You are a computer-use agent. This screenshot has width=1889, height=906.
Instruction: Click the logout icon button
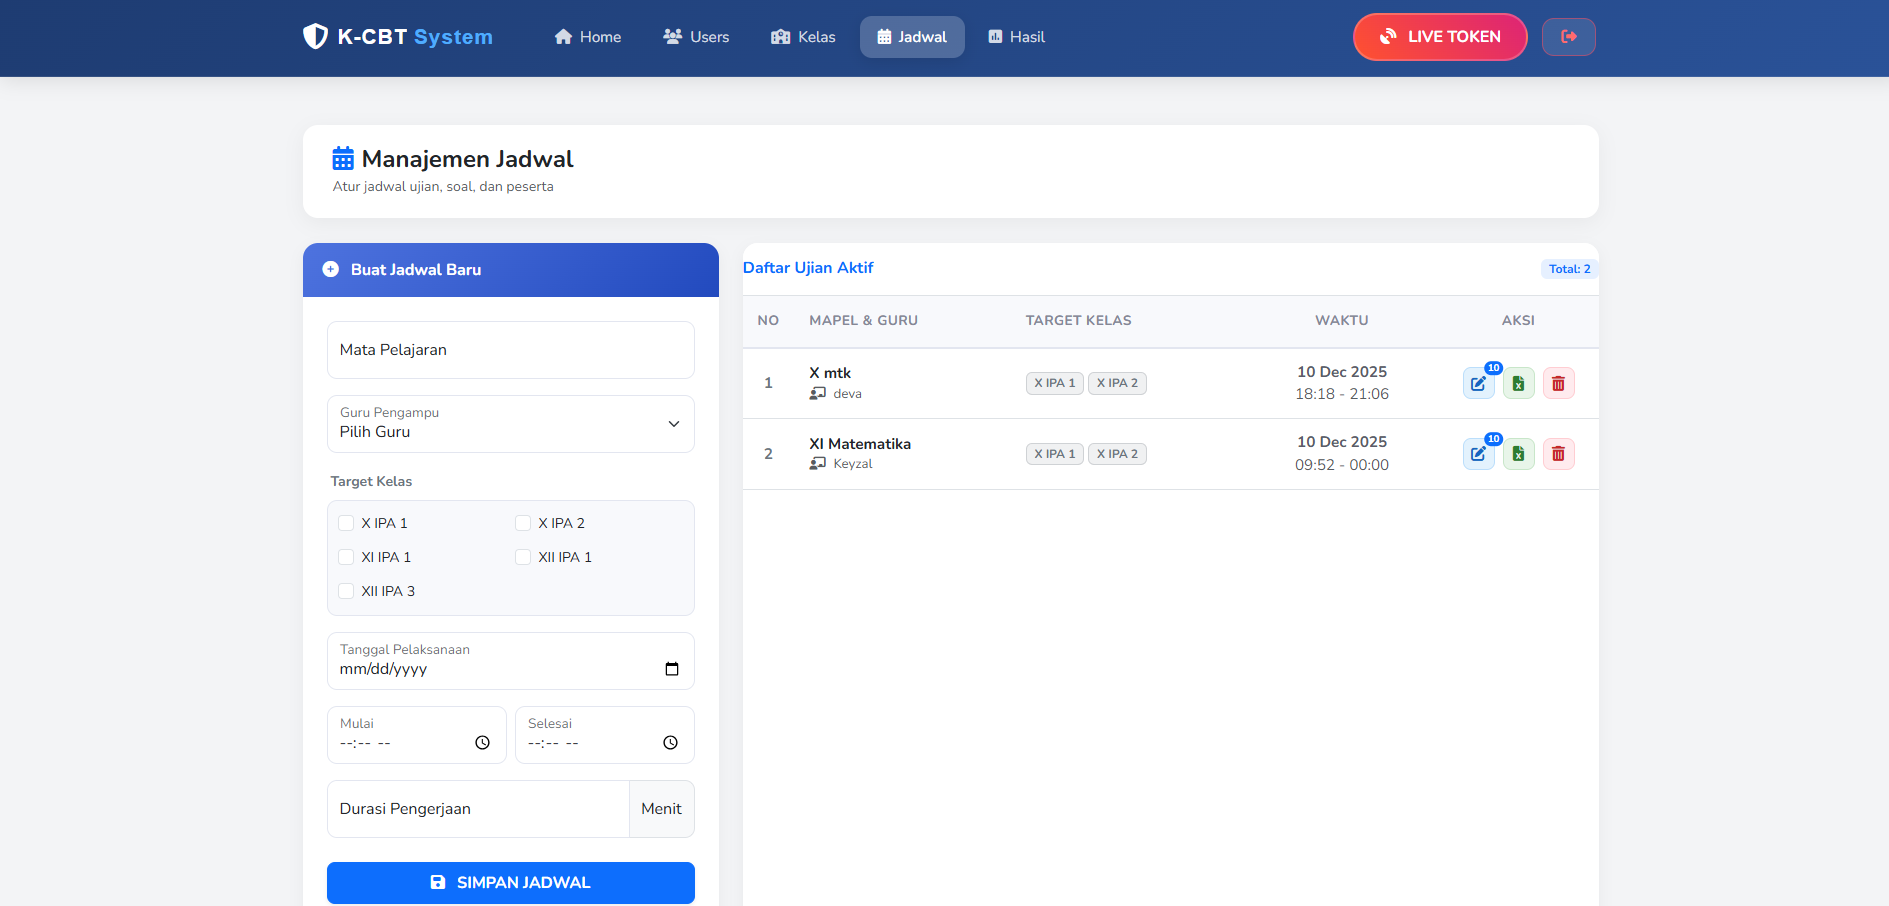pyautogui.click(x=1568, y=37)
